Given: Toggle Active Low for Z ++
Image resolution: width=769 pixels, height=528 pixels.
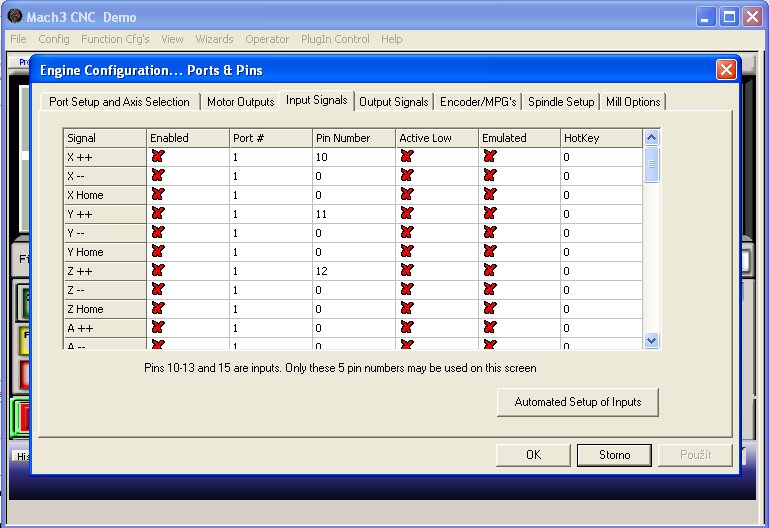Looking at the screenshot, I should [x=407, y=270].
